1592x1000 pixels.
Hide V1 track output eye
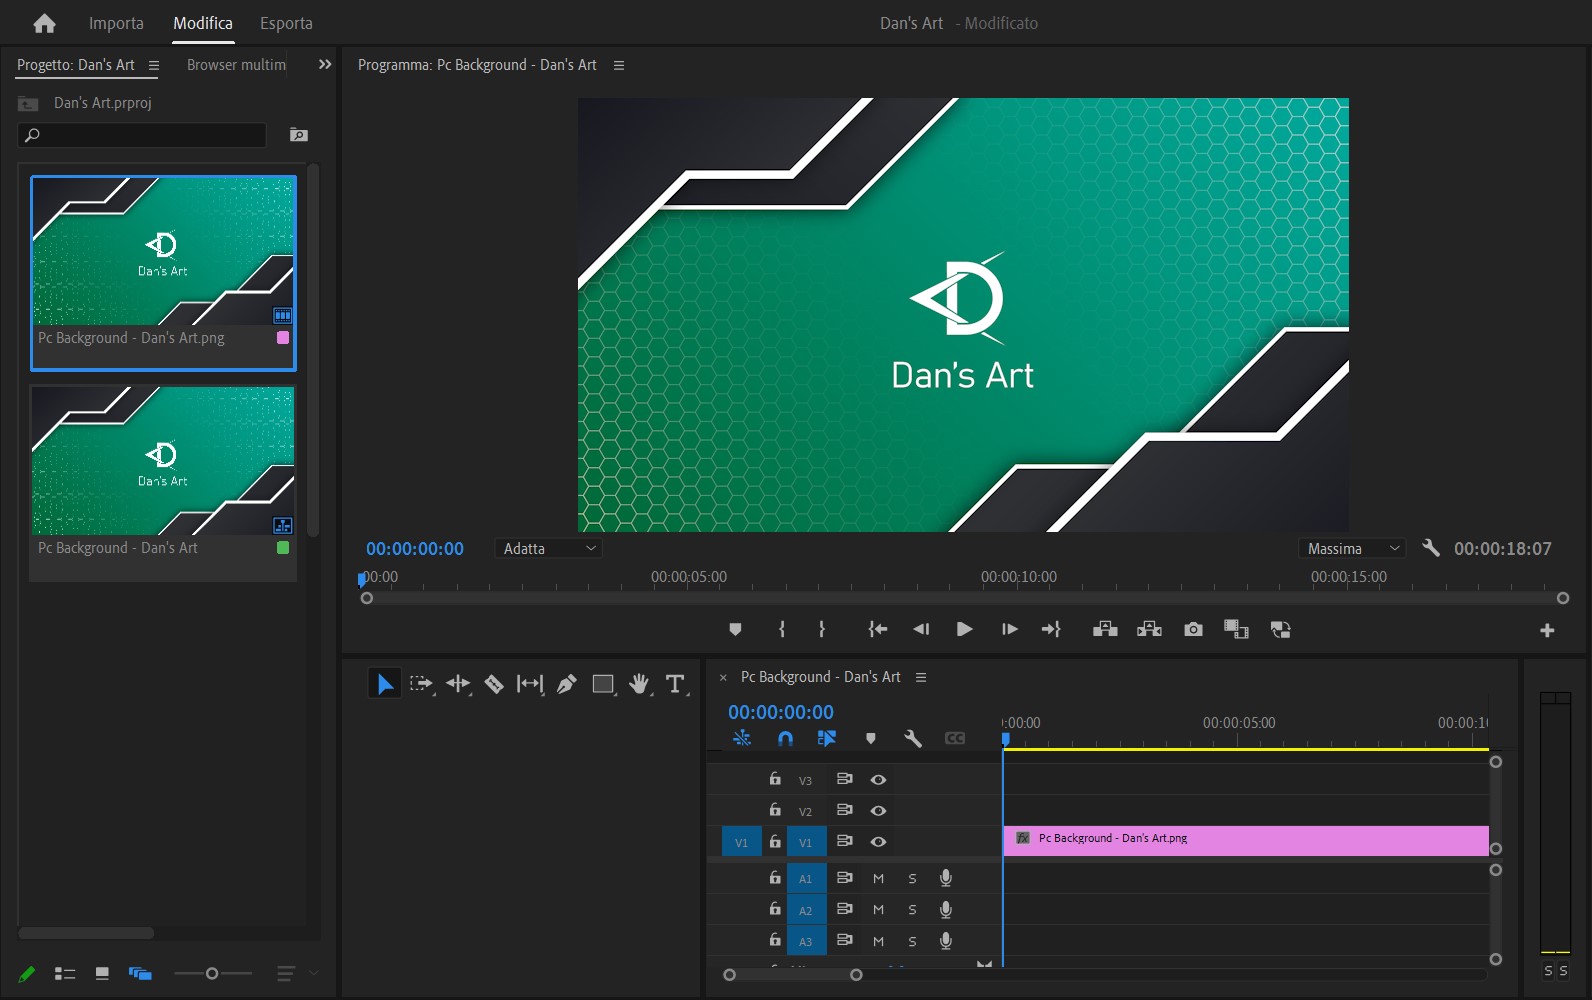tap(878, 841)
